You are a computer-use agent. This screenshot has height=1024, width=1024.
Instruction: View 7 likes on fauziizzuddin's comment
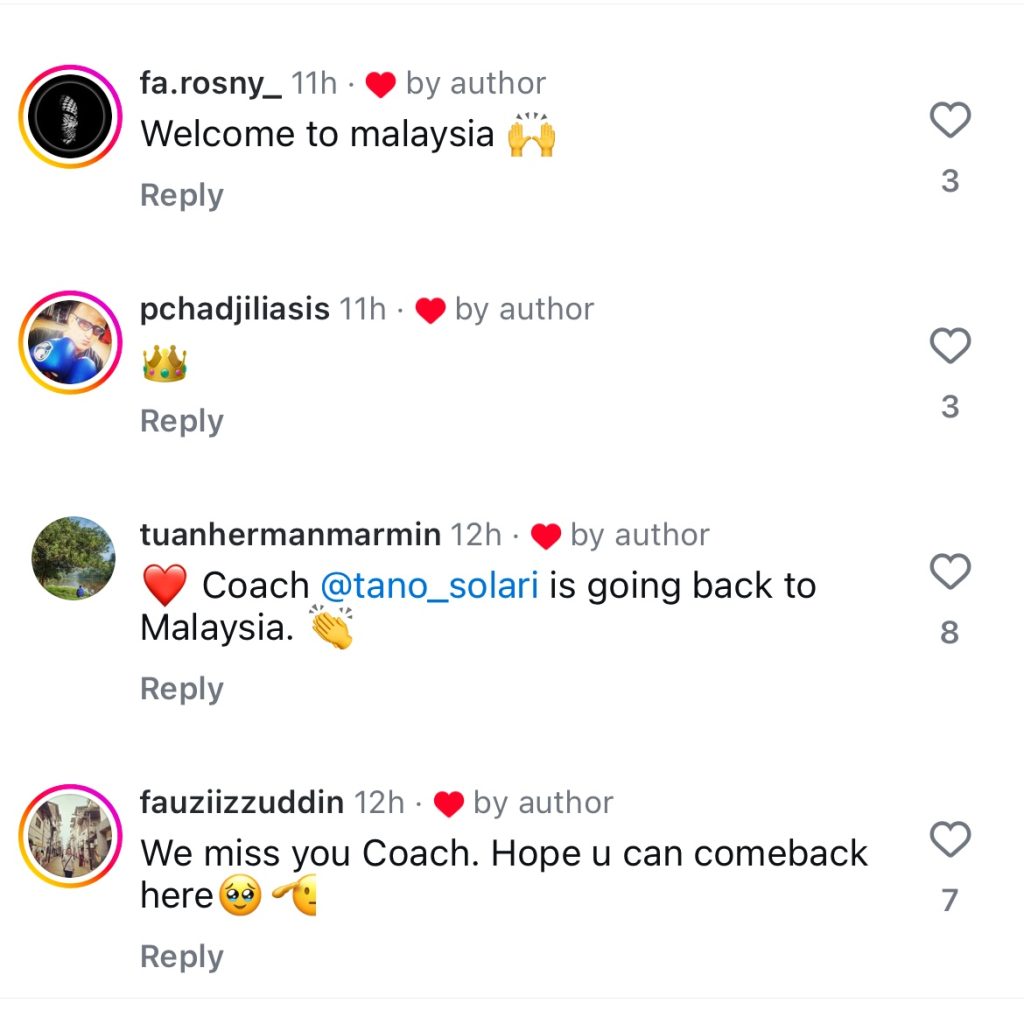point(950,900)
